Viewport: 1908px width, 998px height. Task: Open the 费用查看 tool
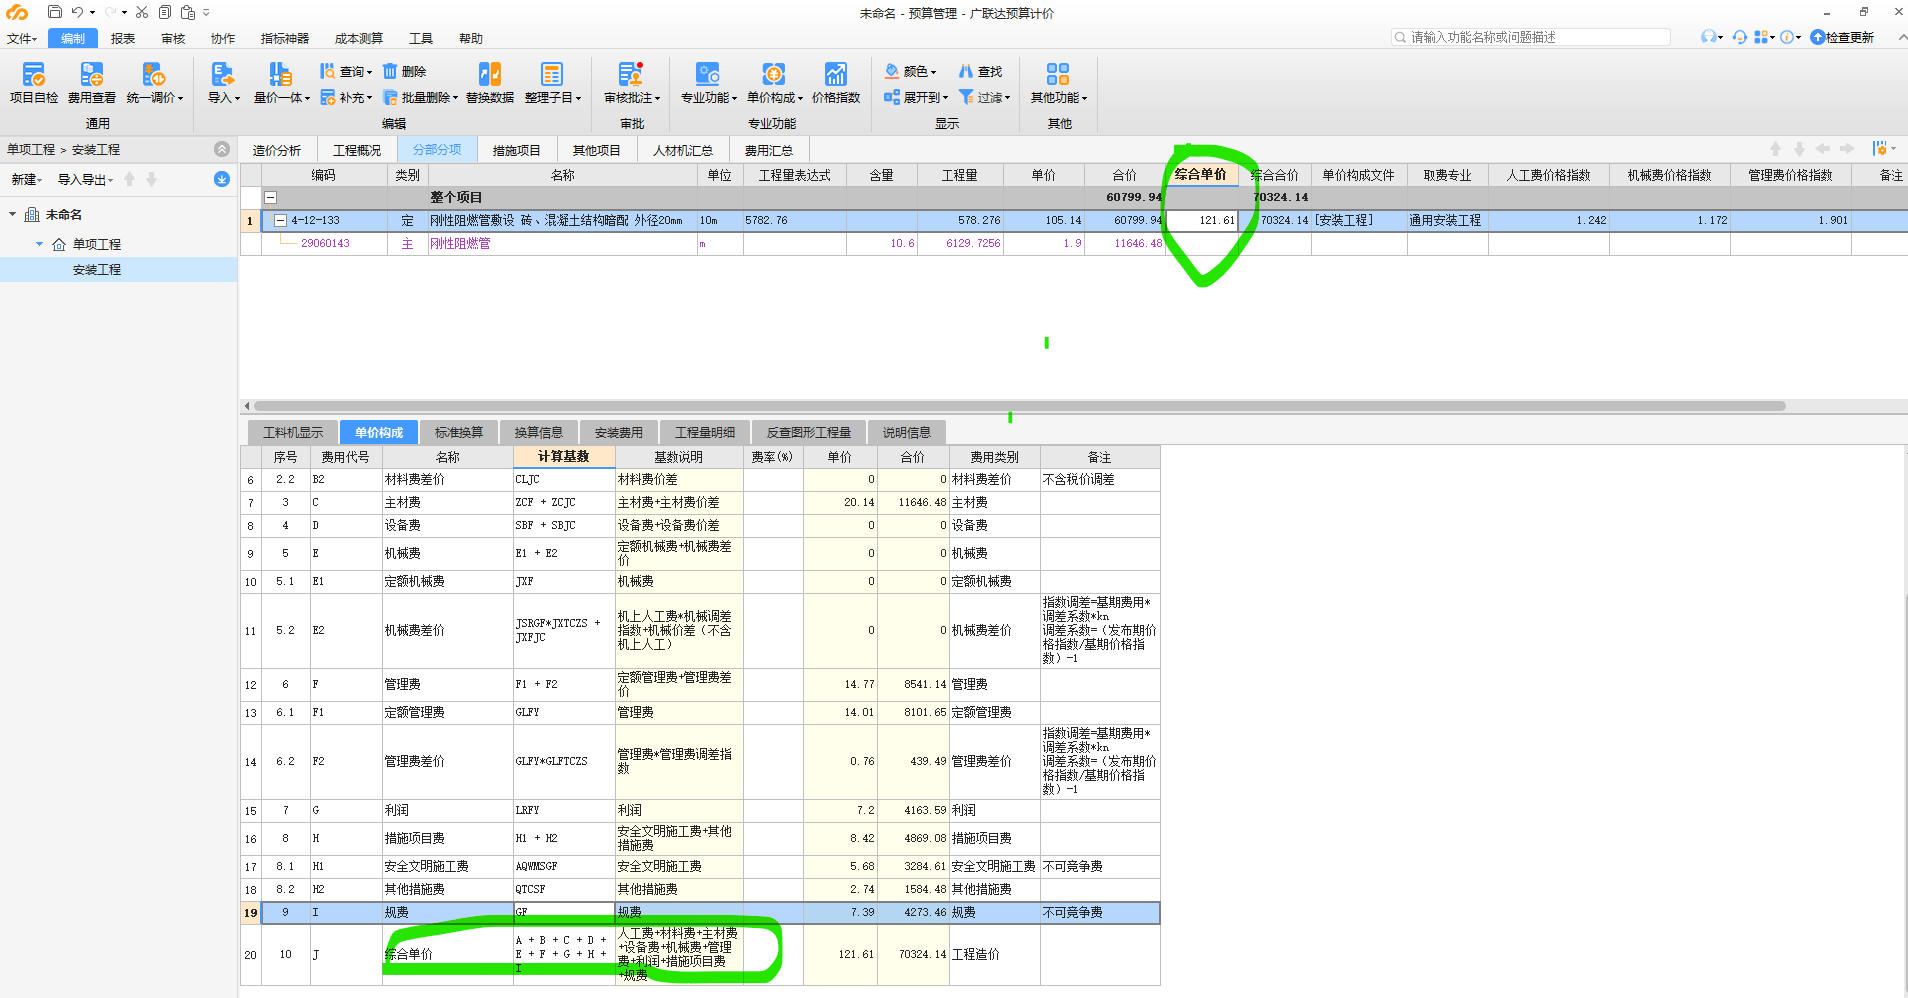tap(92, 83)
